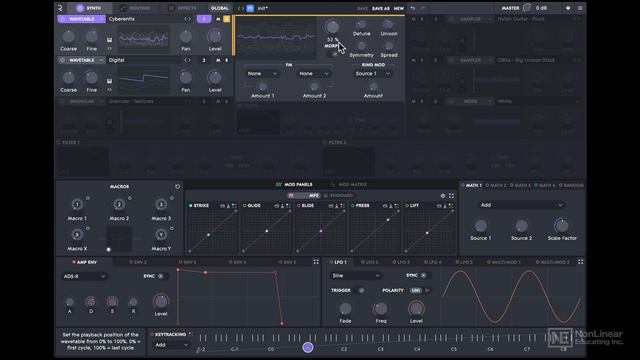Click the NEW preset button
The width and height of the screenshot is (640, 360).
pyautogui.click(x=399, y=8)
